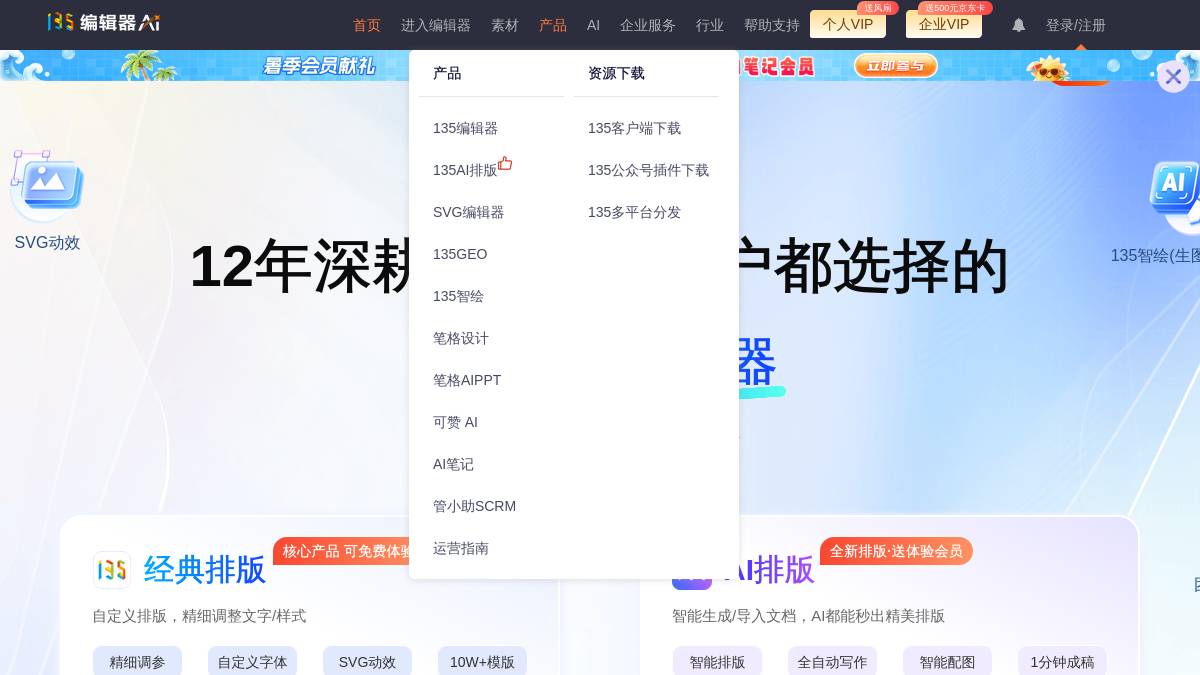Image resolution: width=1200 pixels, height=675 pixels.
Task: Open AI nav menu
Action: (593, 25)
